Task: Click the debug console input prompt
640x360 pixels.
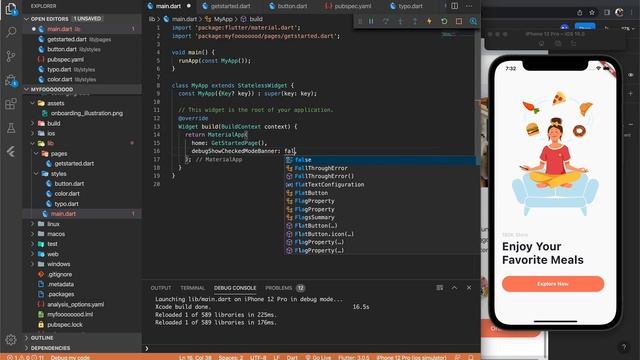Action: point(311,348)
